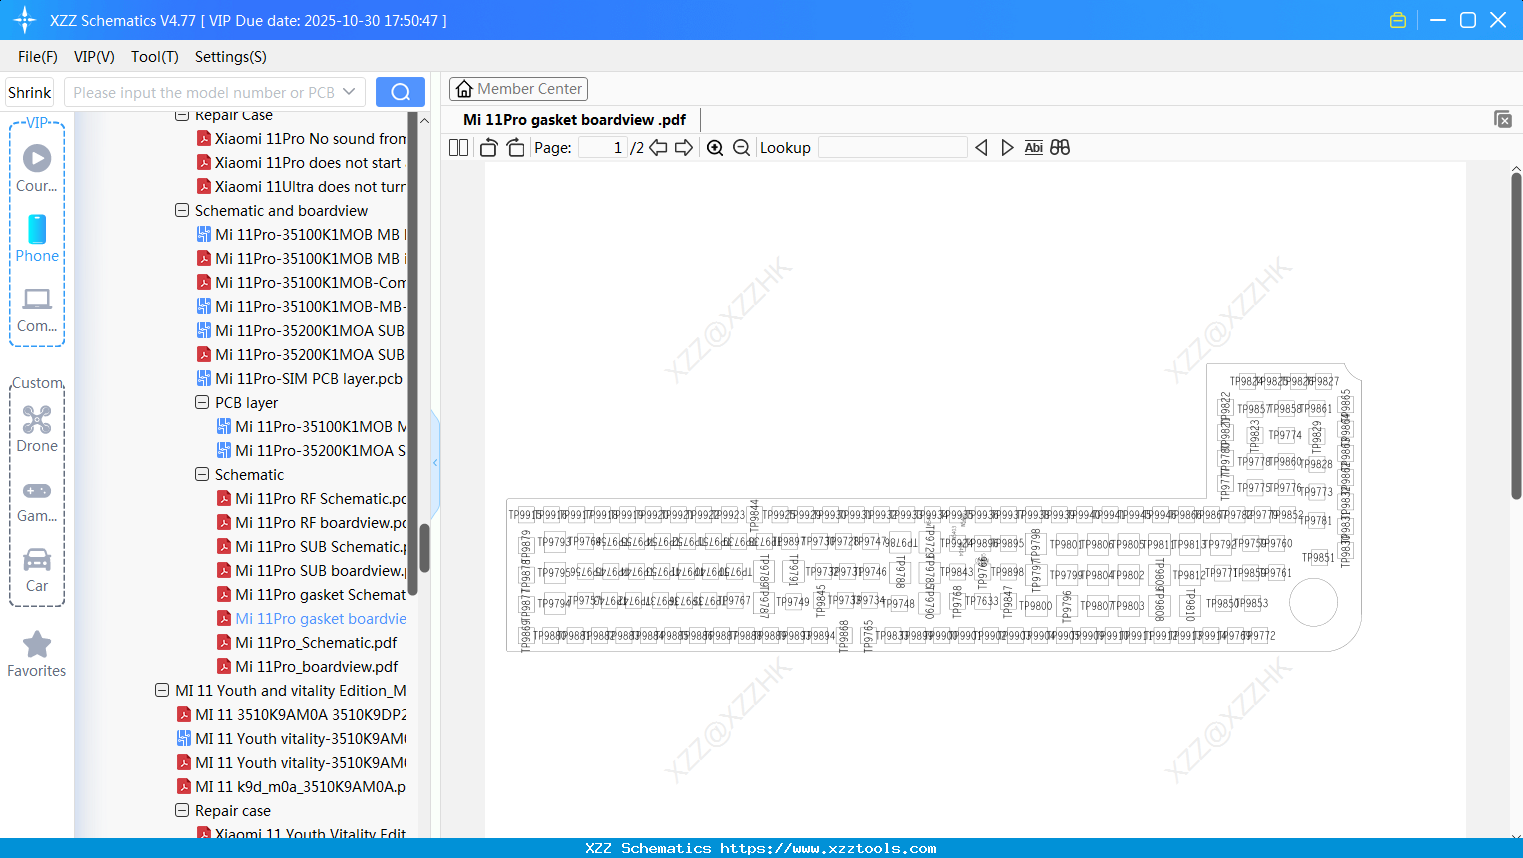Zoom out of the boardview
Viewport: 1523px width, 858px height.
click(x=741, y=147)
